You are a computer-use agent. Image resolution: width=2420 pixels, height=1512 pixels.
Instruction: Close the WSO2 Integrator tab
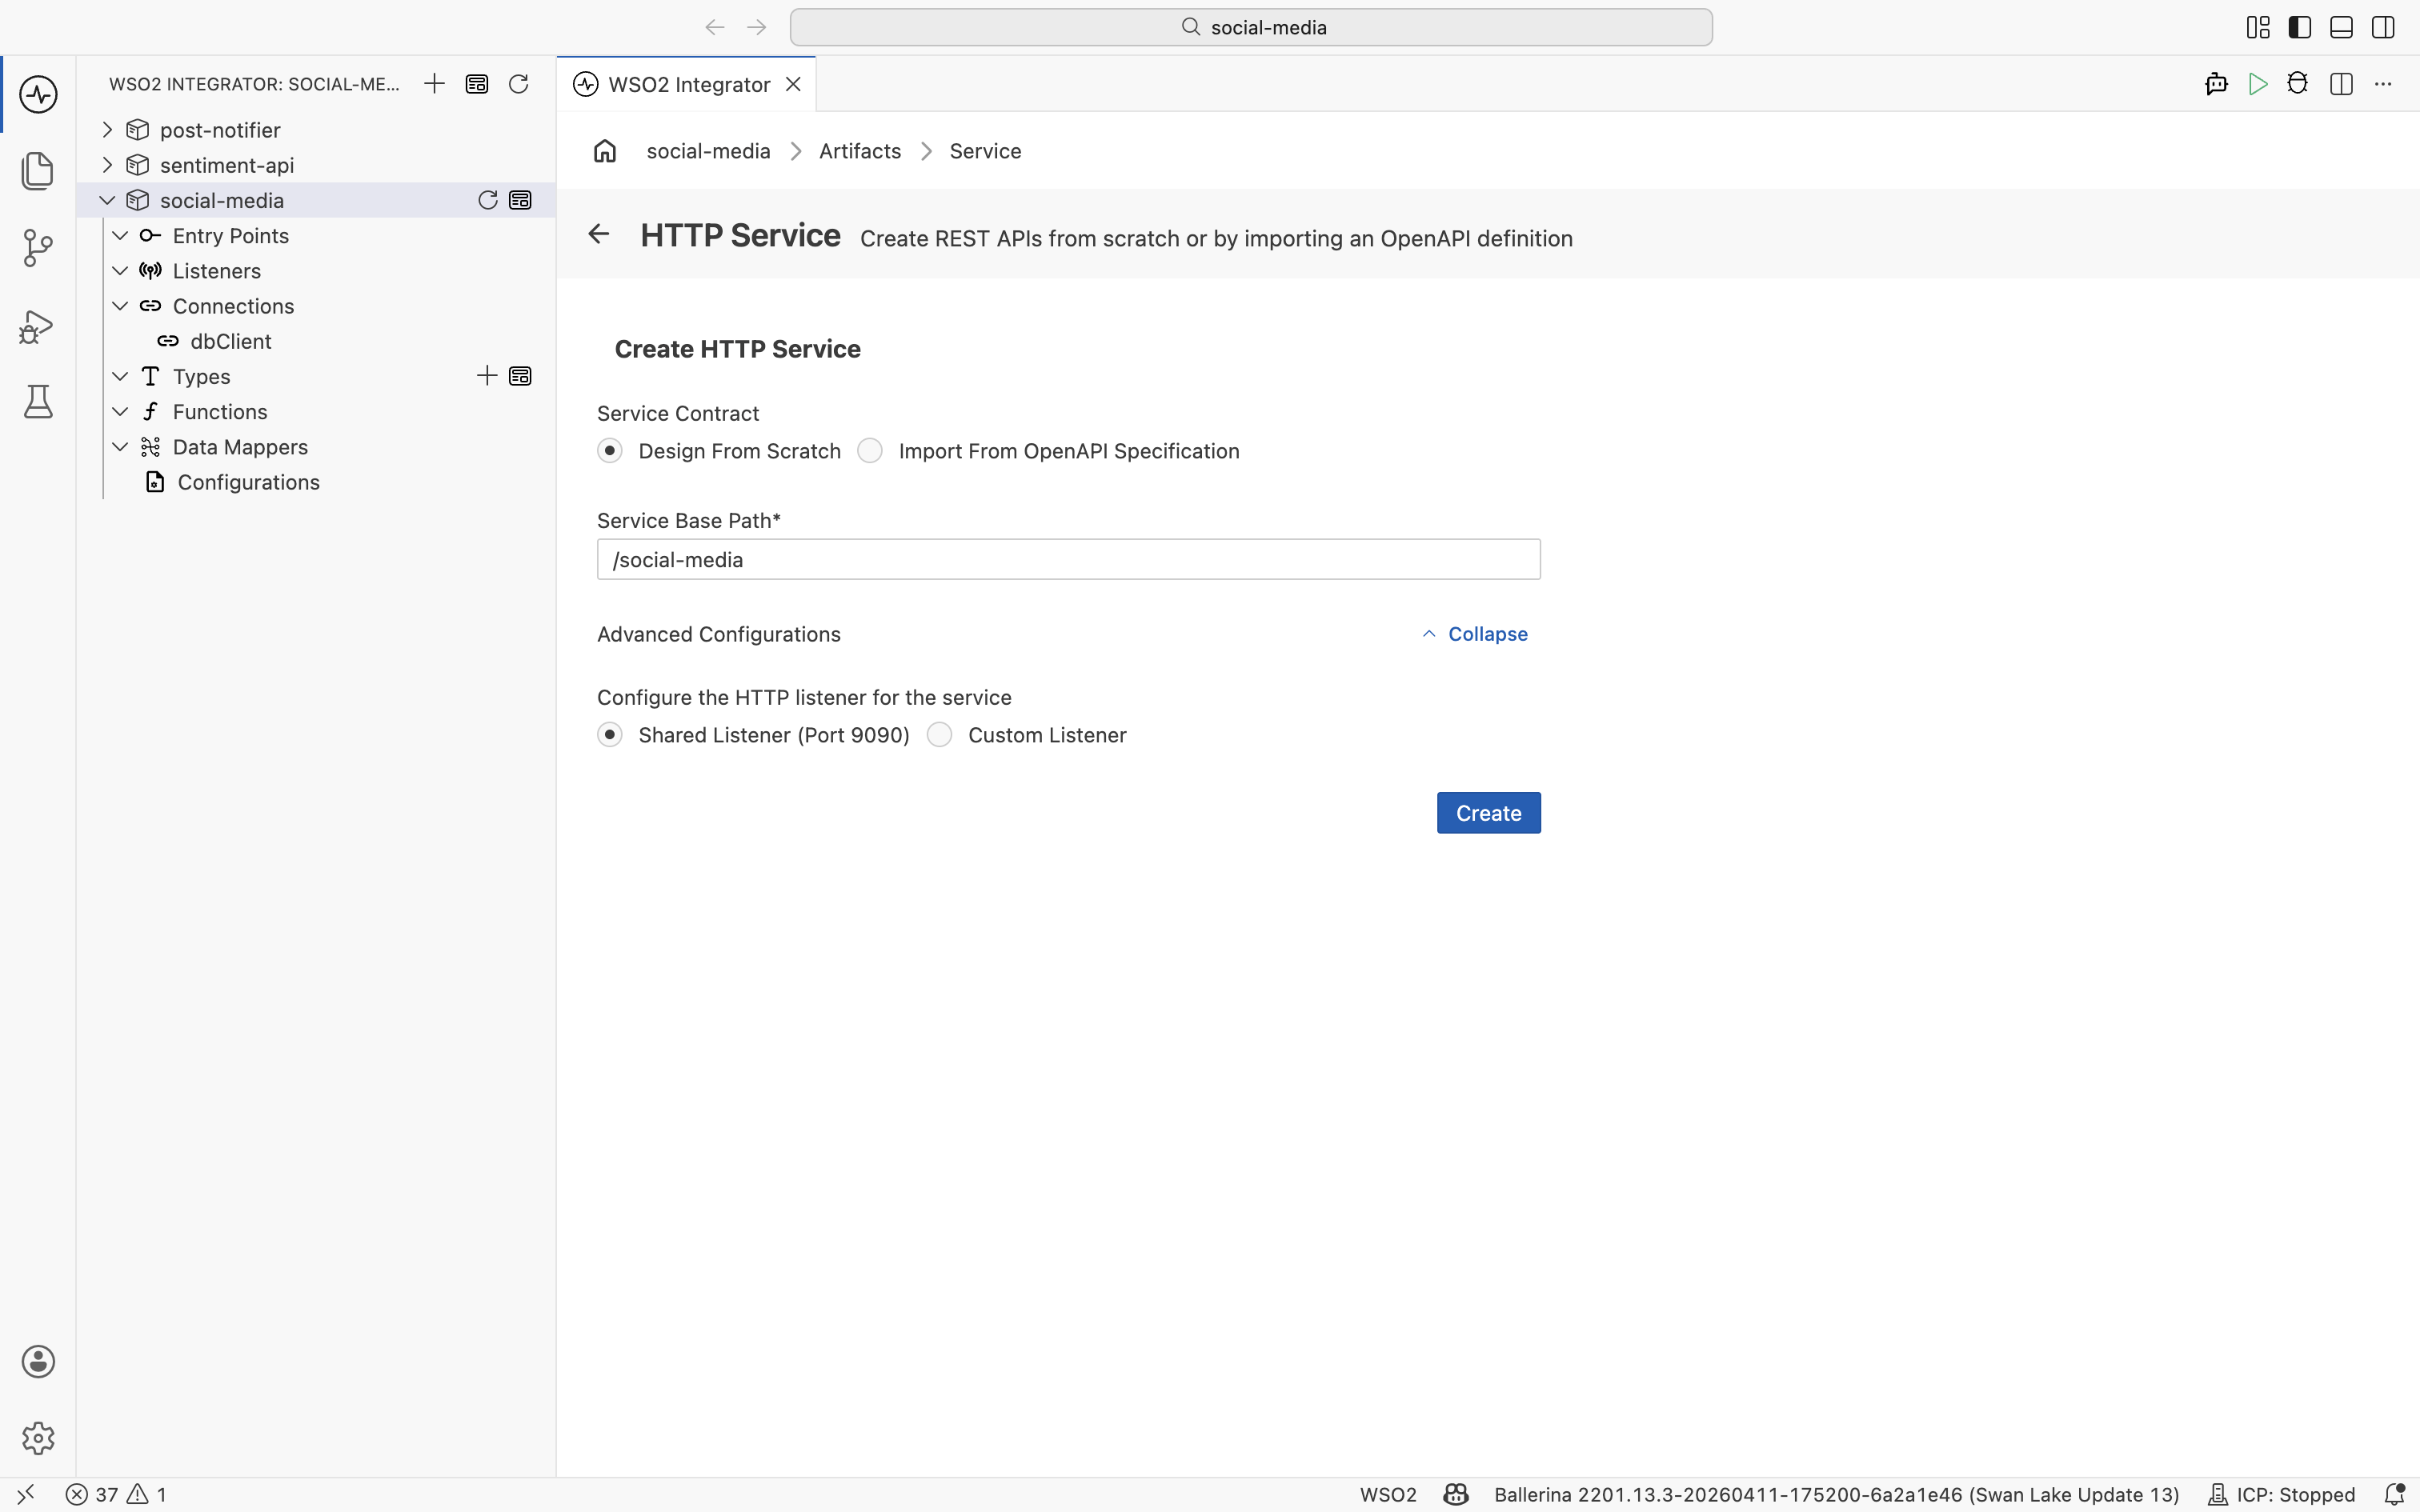click(793, 84)
